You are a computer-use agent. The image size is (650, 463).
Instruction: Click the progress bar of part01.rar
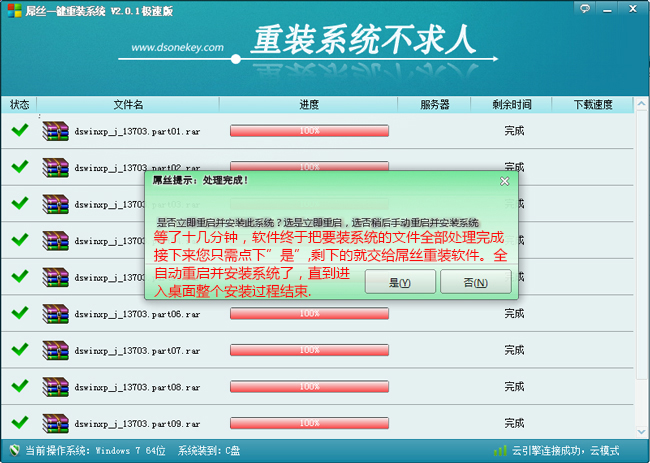(x=309, y=131)
